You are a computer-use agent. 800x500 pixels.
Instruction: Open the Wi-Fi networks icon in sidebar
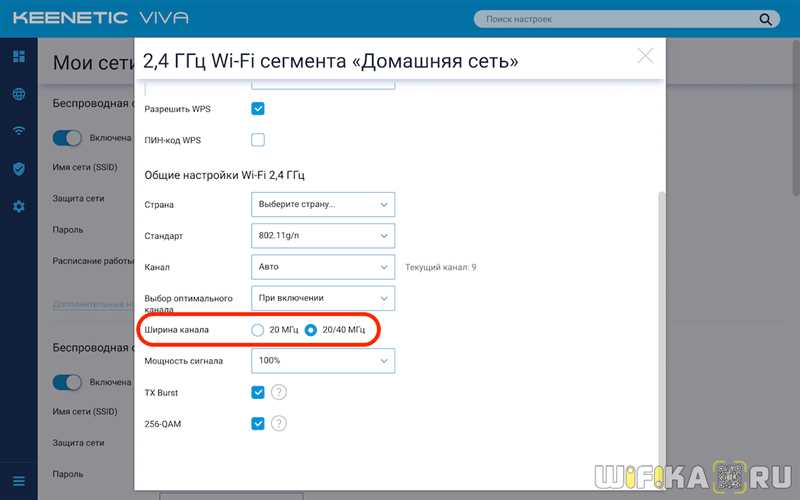[19, 131]
